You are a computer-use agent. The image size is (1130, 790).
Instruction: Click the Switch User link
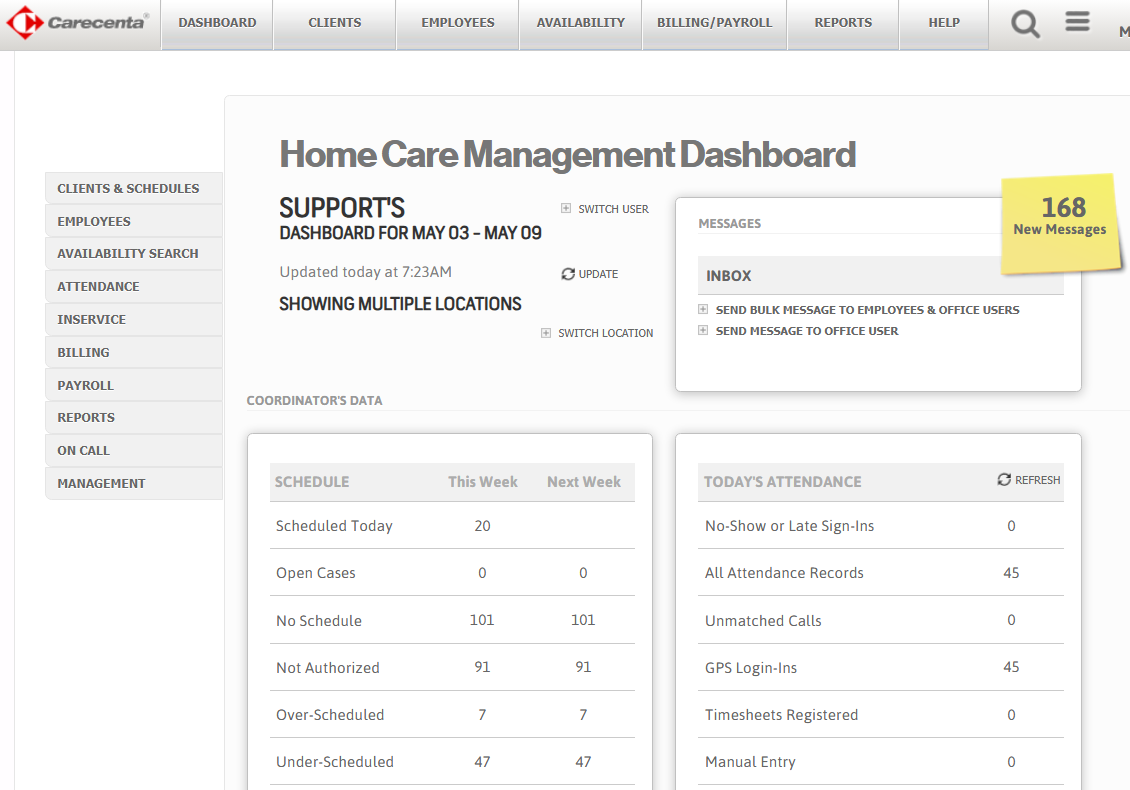pos(613,209)
